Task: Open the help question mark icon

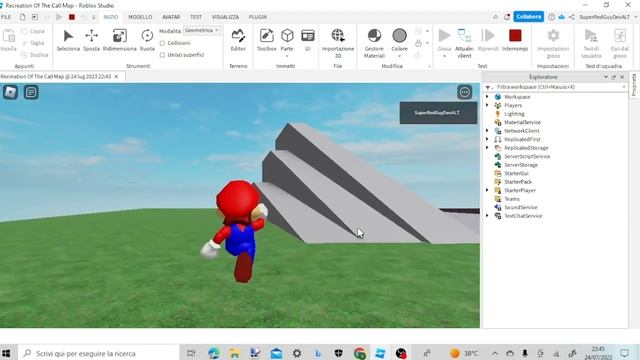Action: [x=551, y=17]
